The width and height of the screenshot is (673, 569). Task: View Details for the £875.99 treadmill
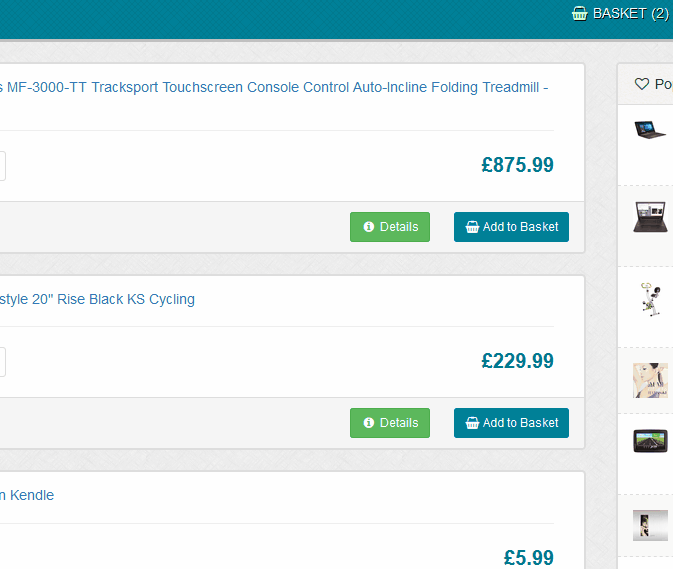(390, 227)
